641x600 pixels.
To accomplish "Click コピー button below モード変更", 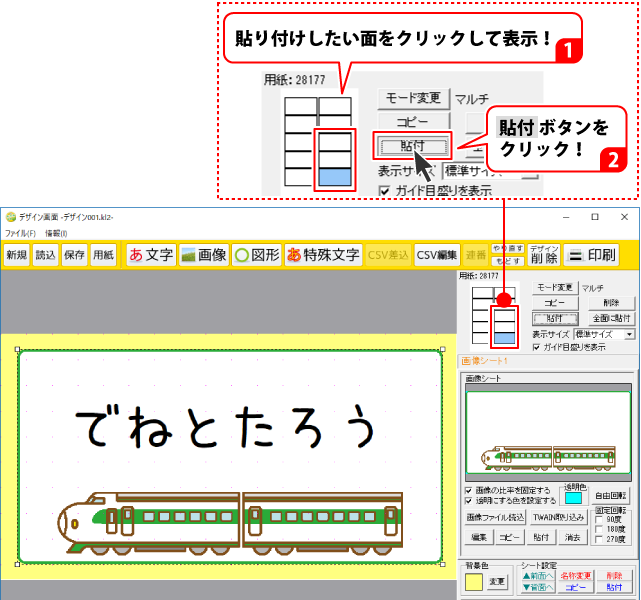I will coord(555,303).
